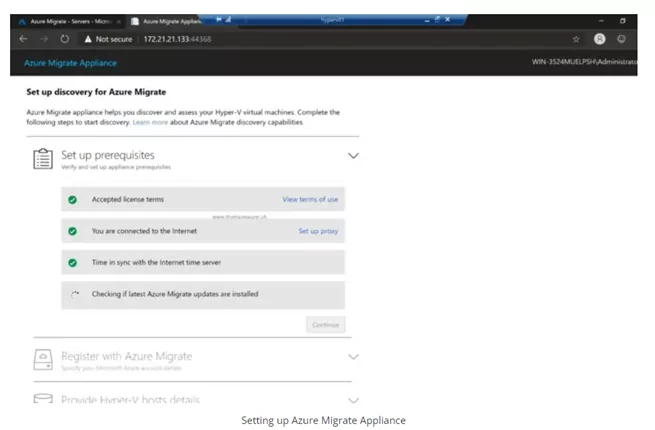Click the Register with Azure Migrate title text
This screenshot has height=430, width=655.
[x=127, y=356]
